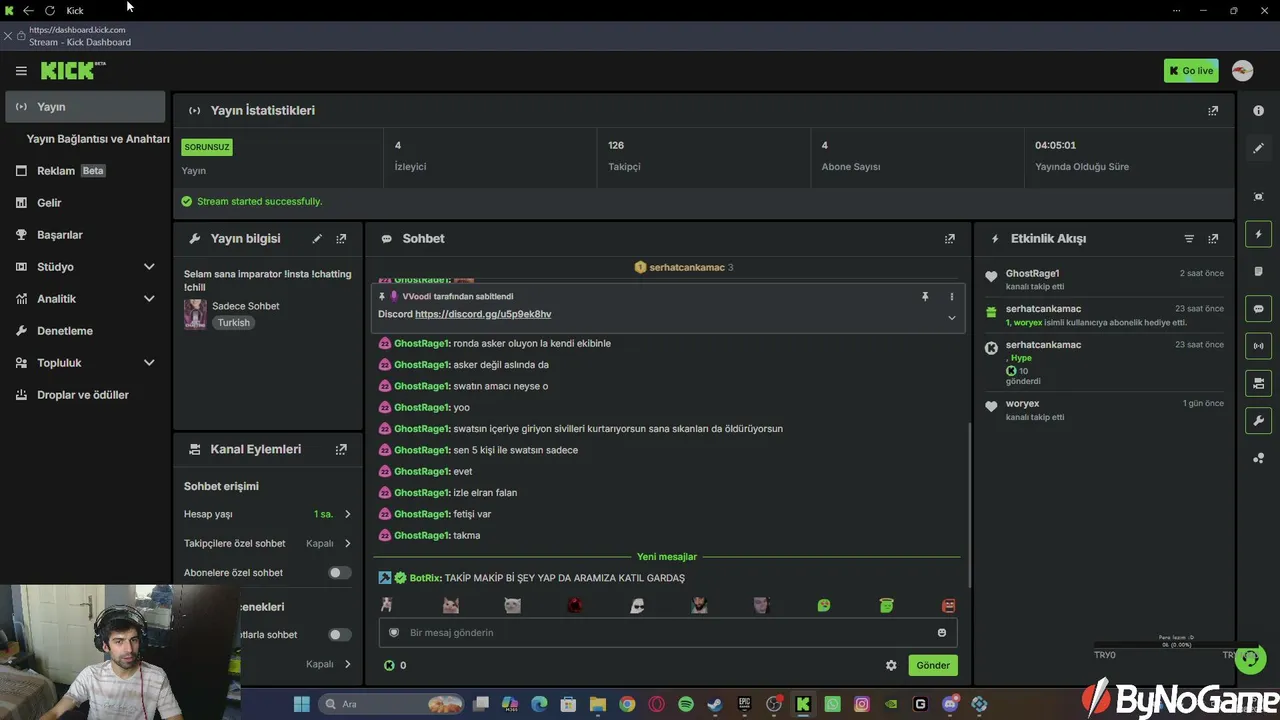Pop out the Yayın İstatistikleri panel

[x=1213, y=111]
